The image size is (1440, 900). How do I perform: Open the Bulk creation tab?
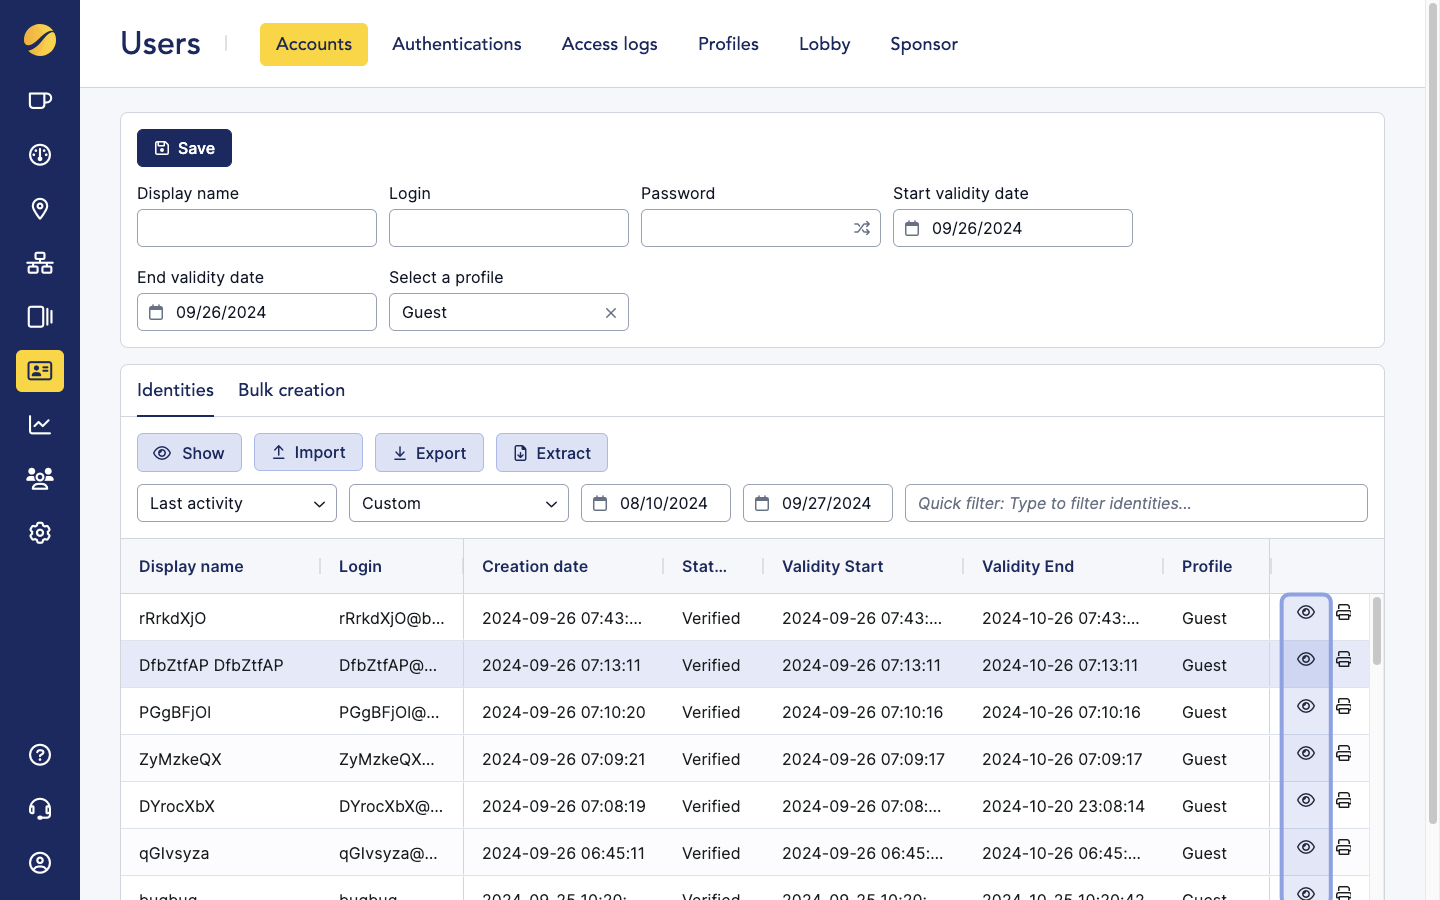pos(291,390)
